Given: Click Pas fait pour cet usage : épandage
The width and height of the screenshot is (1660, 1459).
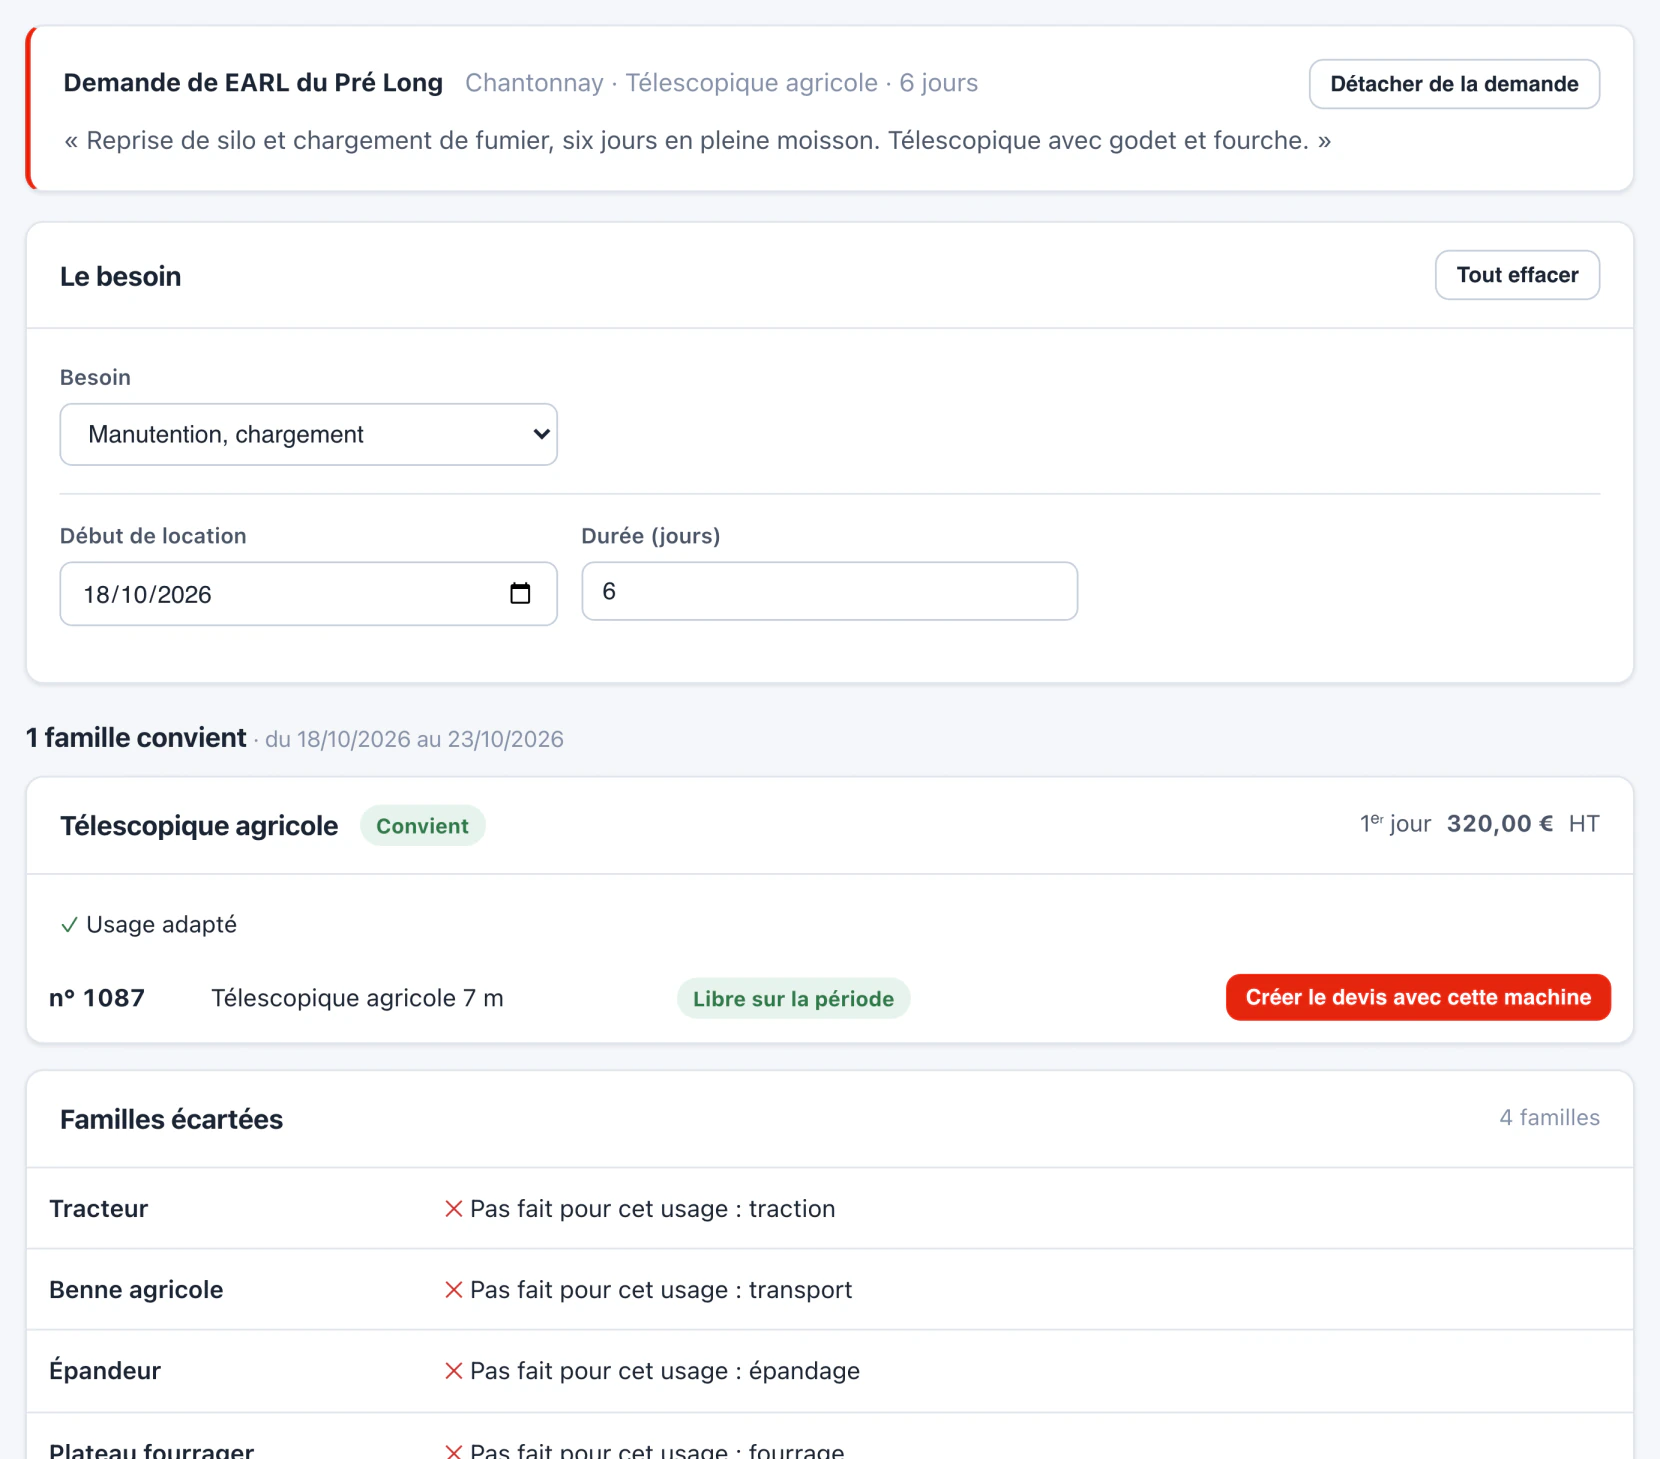Looking at the screenshot, I should tap(665, 1371).
